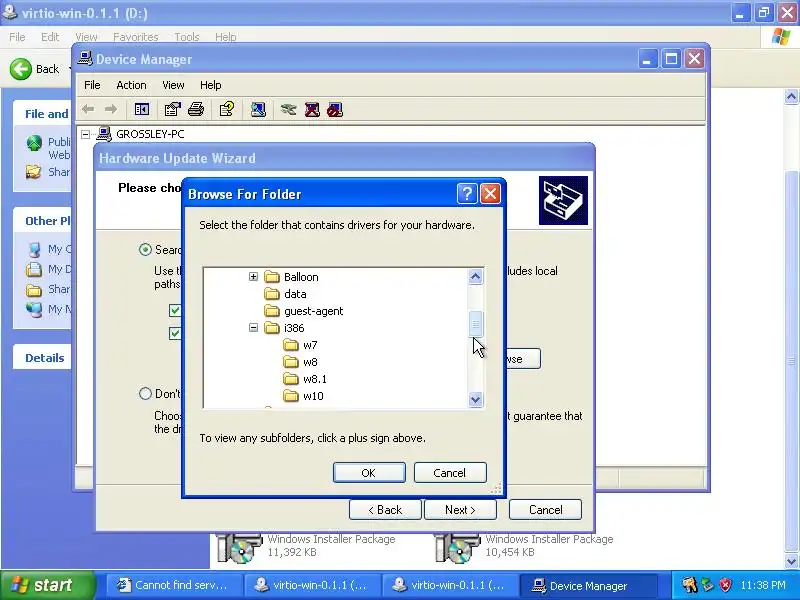Click the GROSSLEY-PC computer name label

click(x=150, y=134)
